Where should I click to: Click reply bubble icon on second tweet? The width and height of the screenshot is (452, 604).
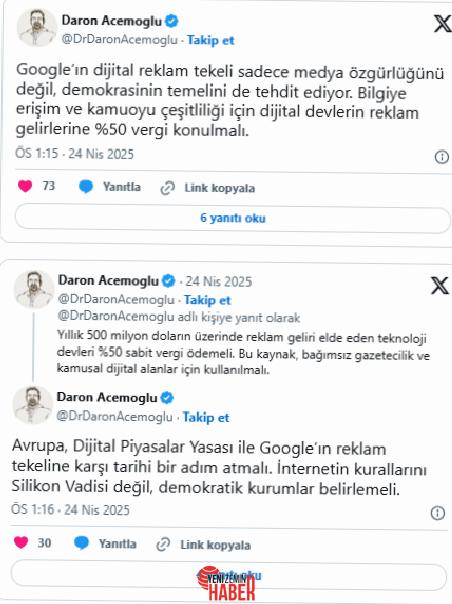click(x=81, y=543)
